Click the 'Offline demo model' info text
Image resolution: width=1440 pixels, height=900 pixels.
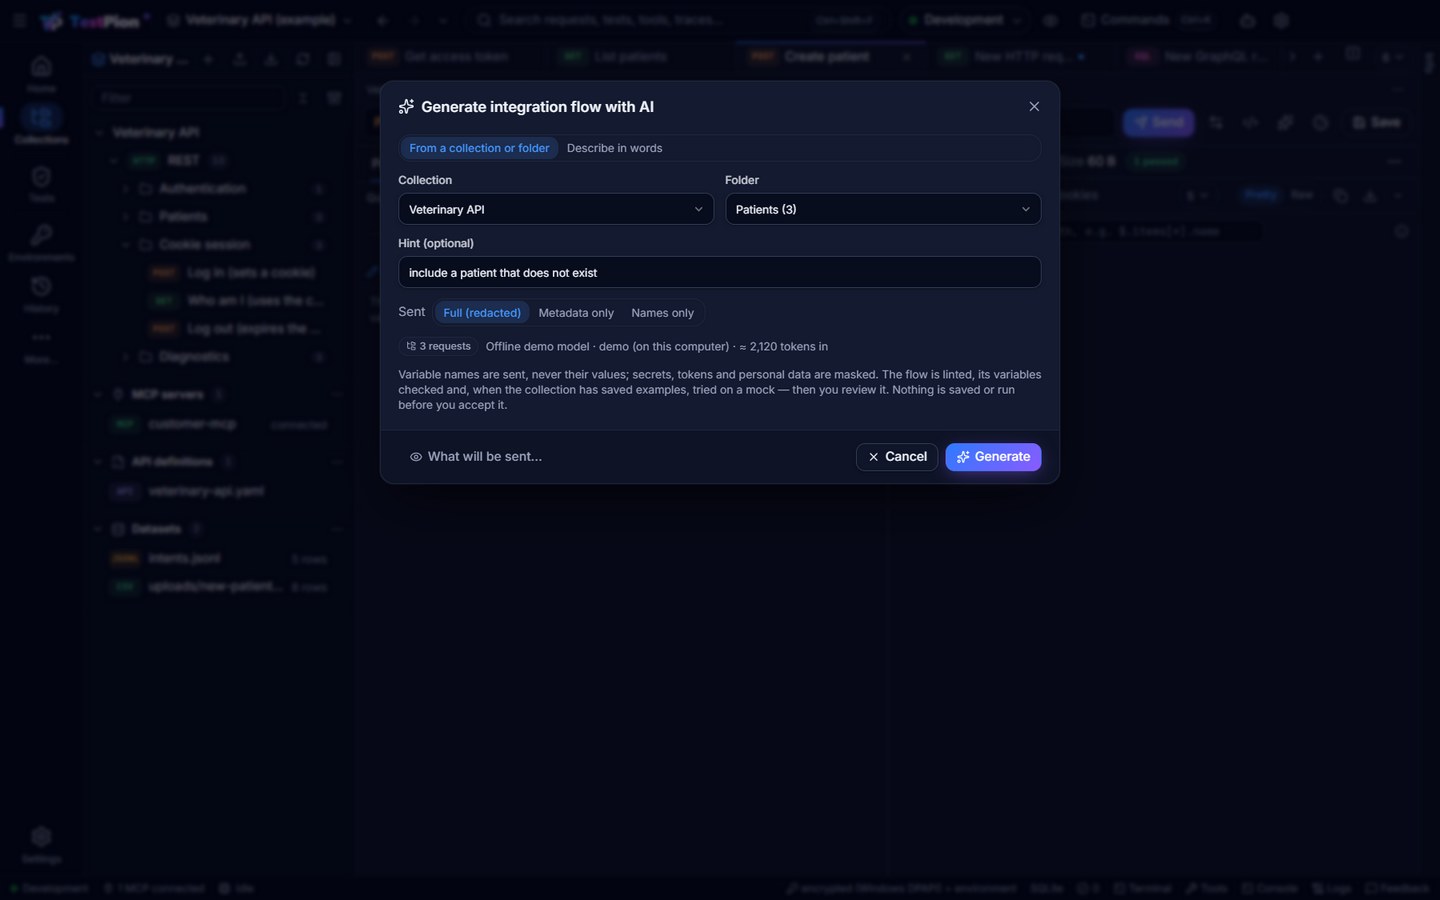click(x=656, y=347)
